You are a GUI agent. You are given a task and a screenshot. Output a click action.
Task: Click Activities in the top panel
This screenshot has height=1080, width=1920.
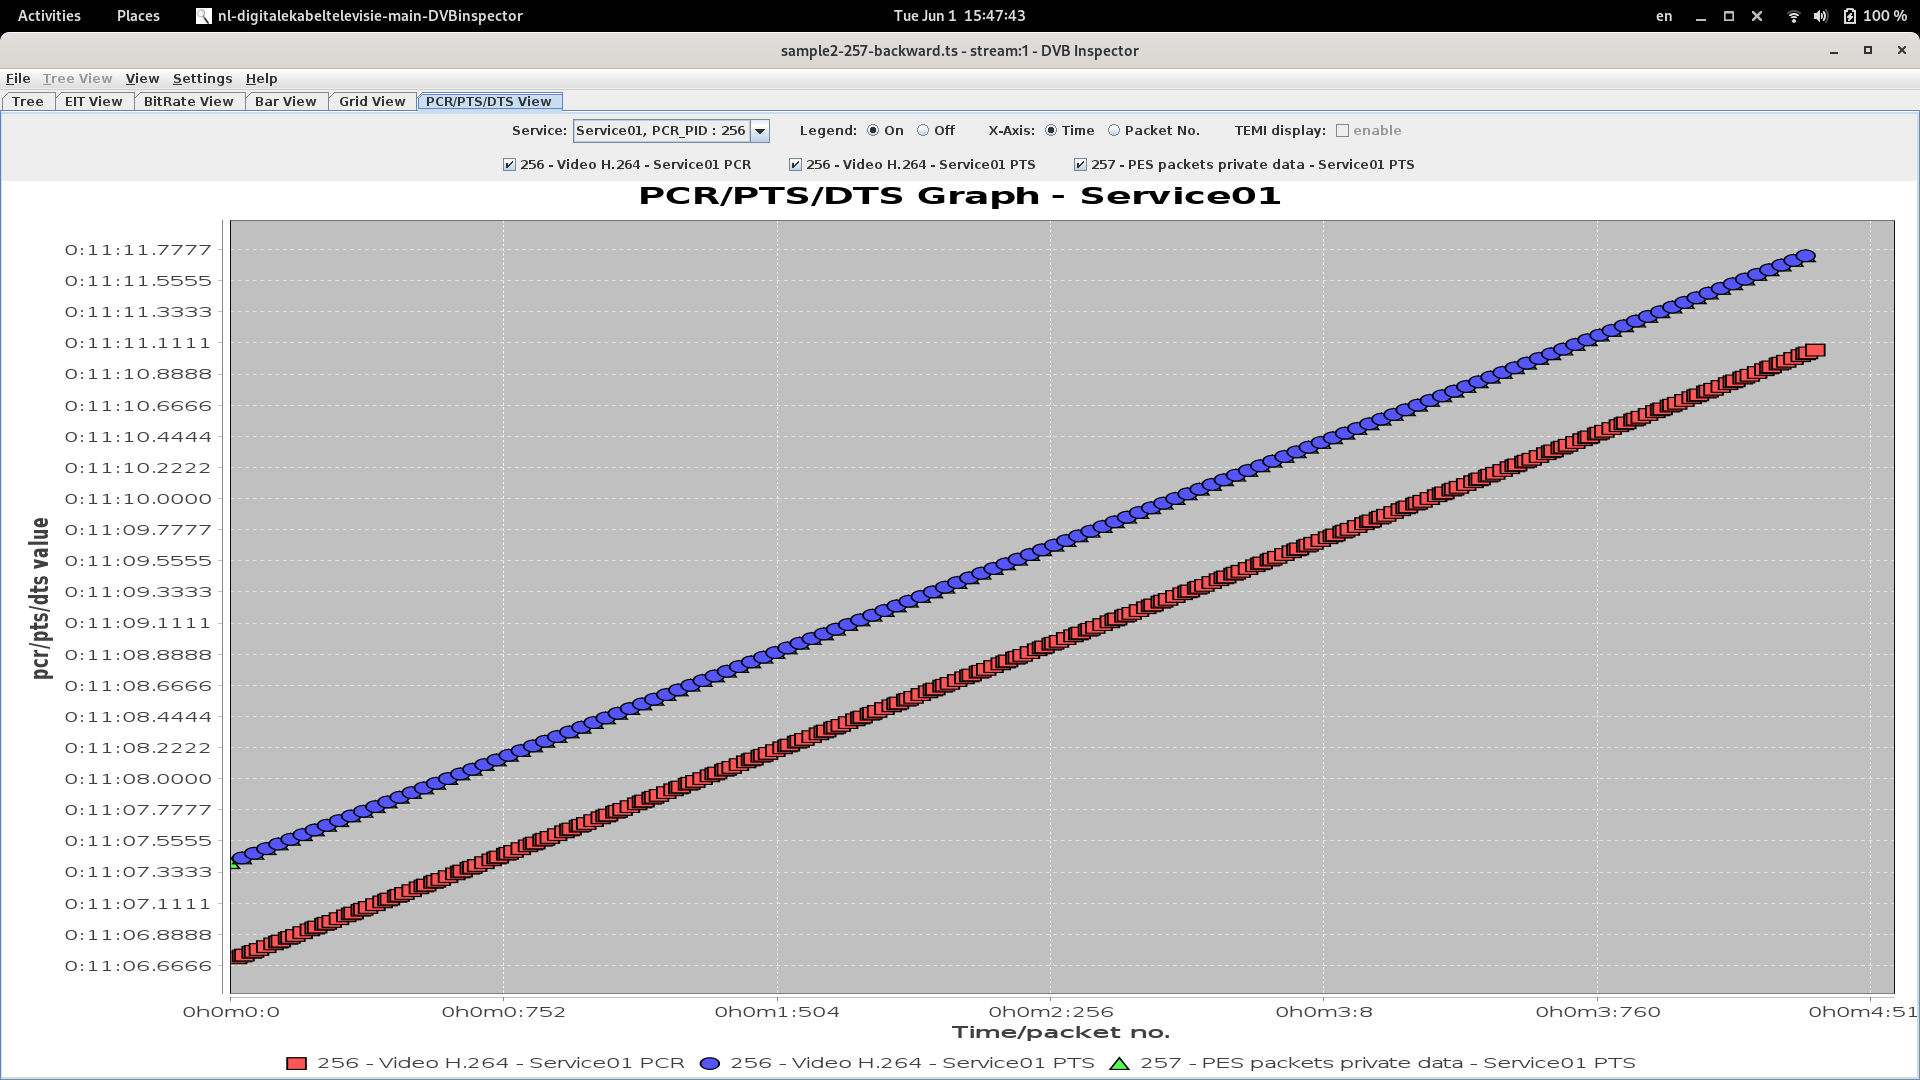pos(47,16)
